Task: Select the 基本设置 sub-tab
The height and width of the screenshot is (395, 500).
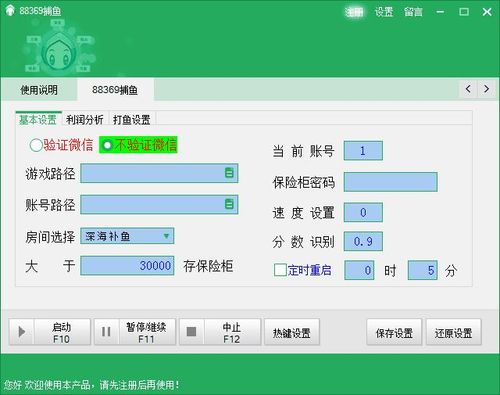Action: [x=38, y=119]
